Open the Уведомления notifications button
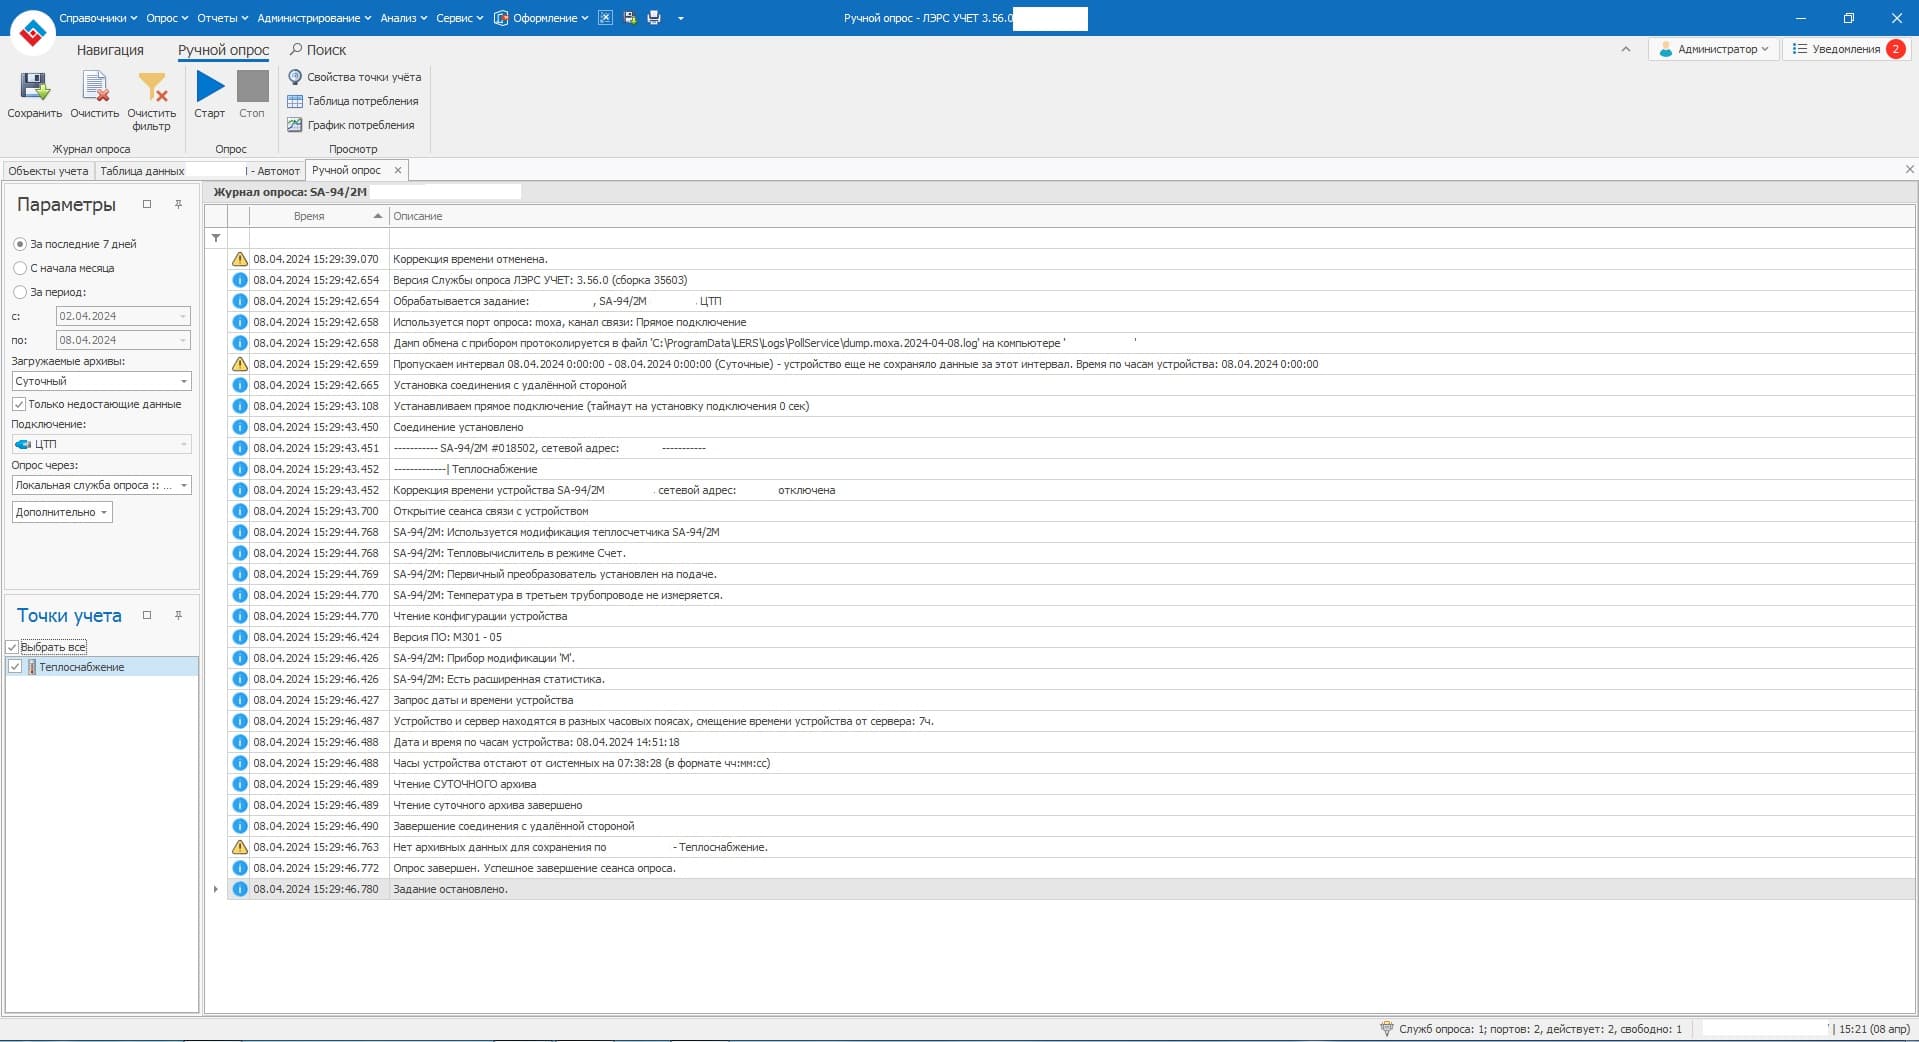The width and height of the screenshot is (1919, 1042). tap(1846, 49)
